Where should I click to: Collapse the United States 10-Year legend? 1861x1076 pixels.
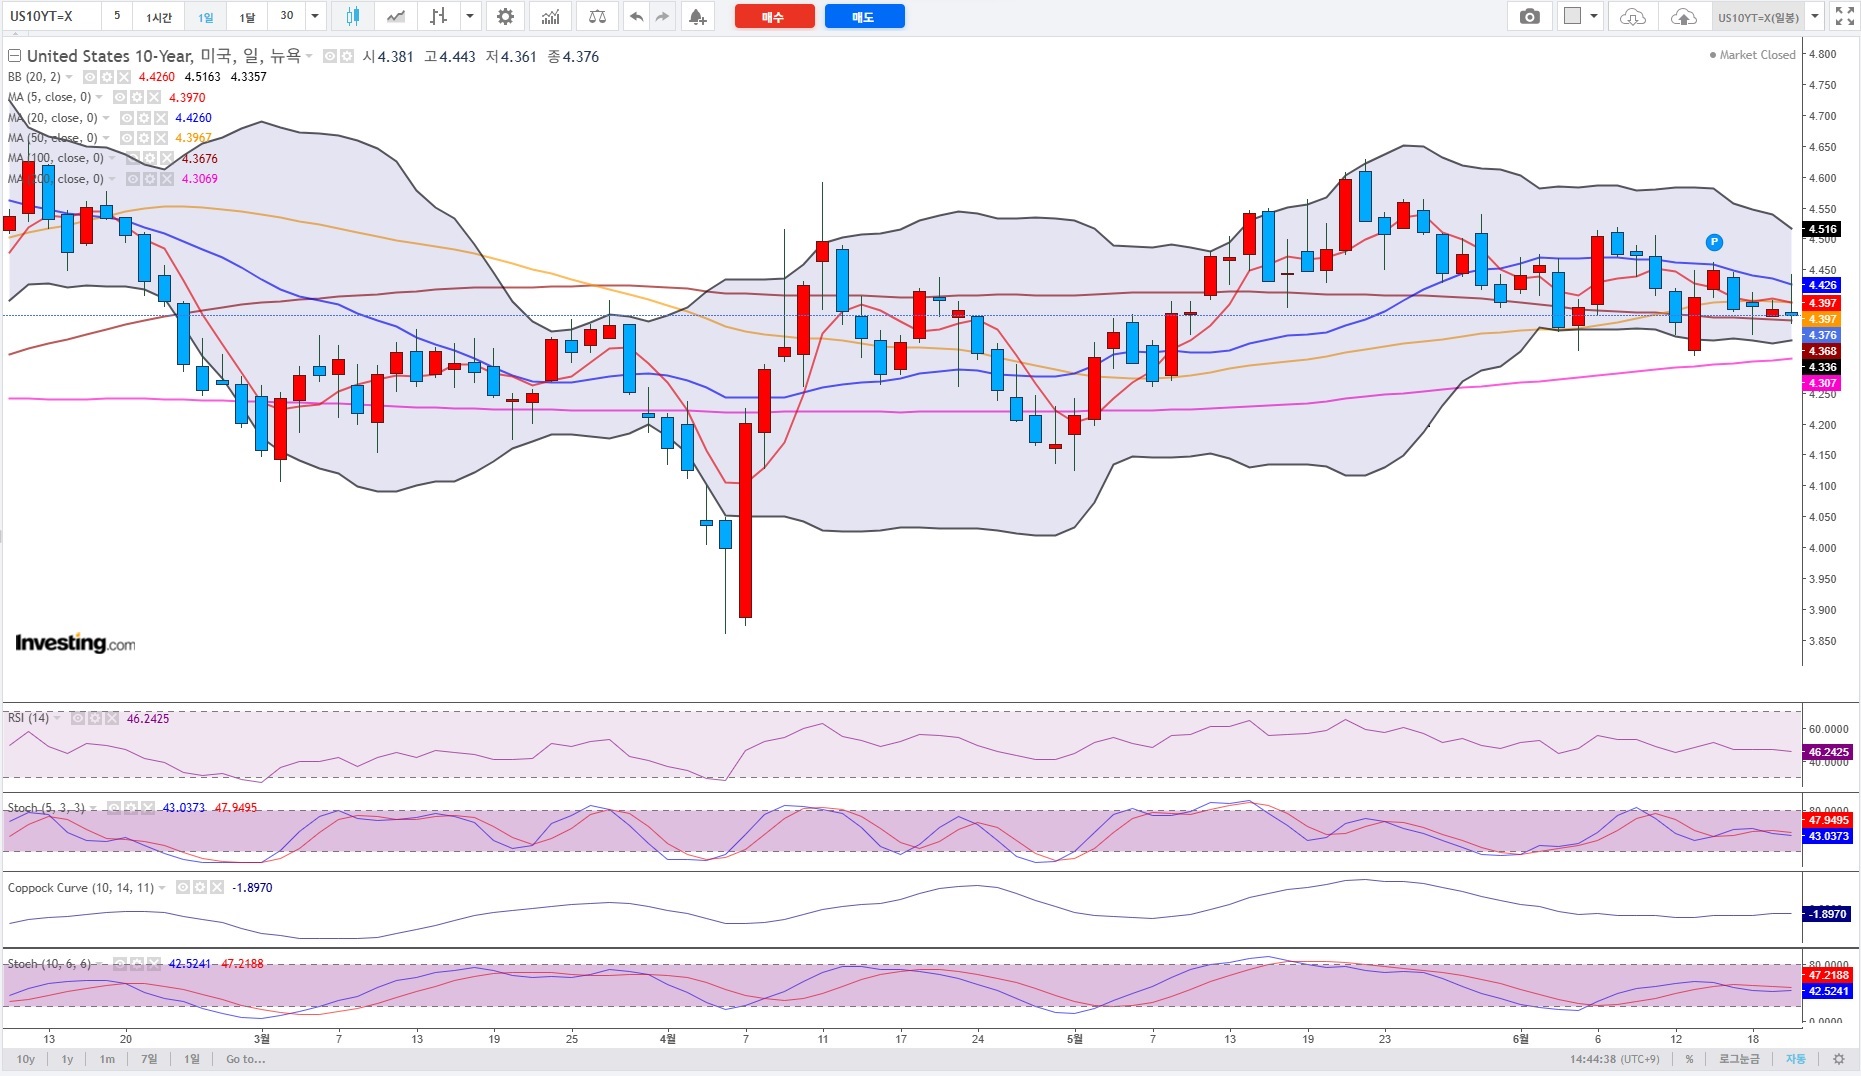(x=14, y=56)
